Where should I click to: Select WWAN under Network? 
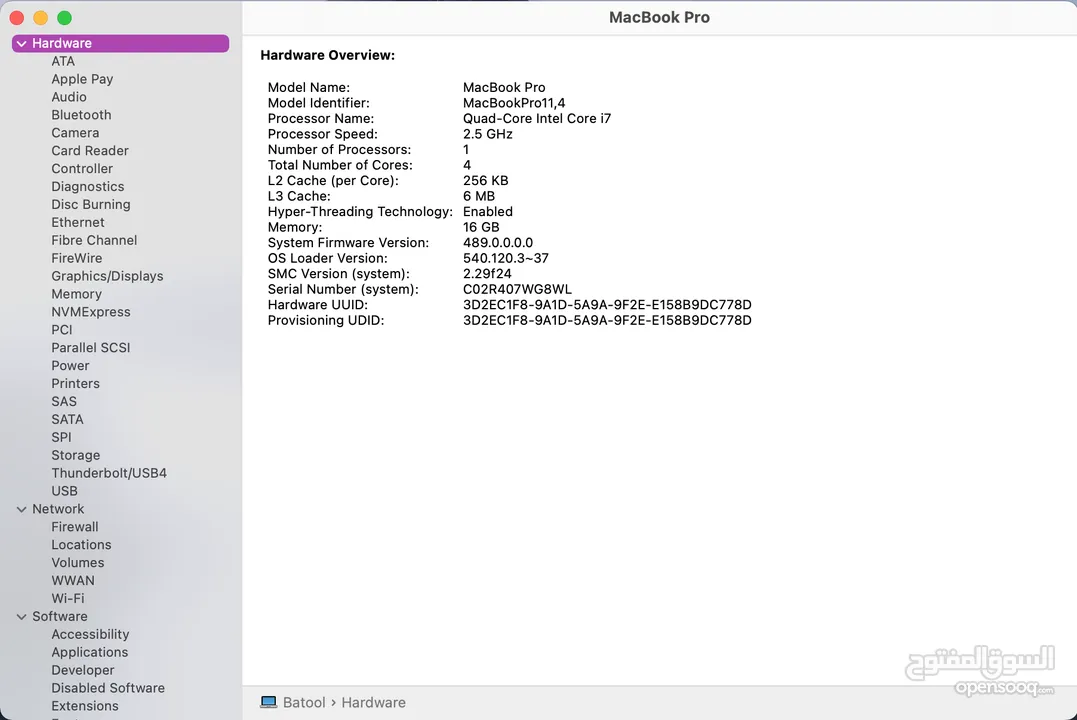point(73,580)
